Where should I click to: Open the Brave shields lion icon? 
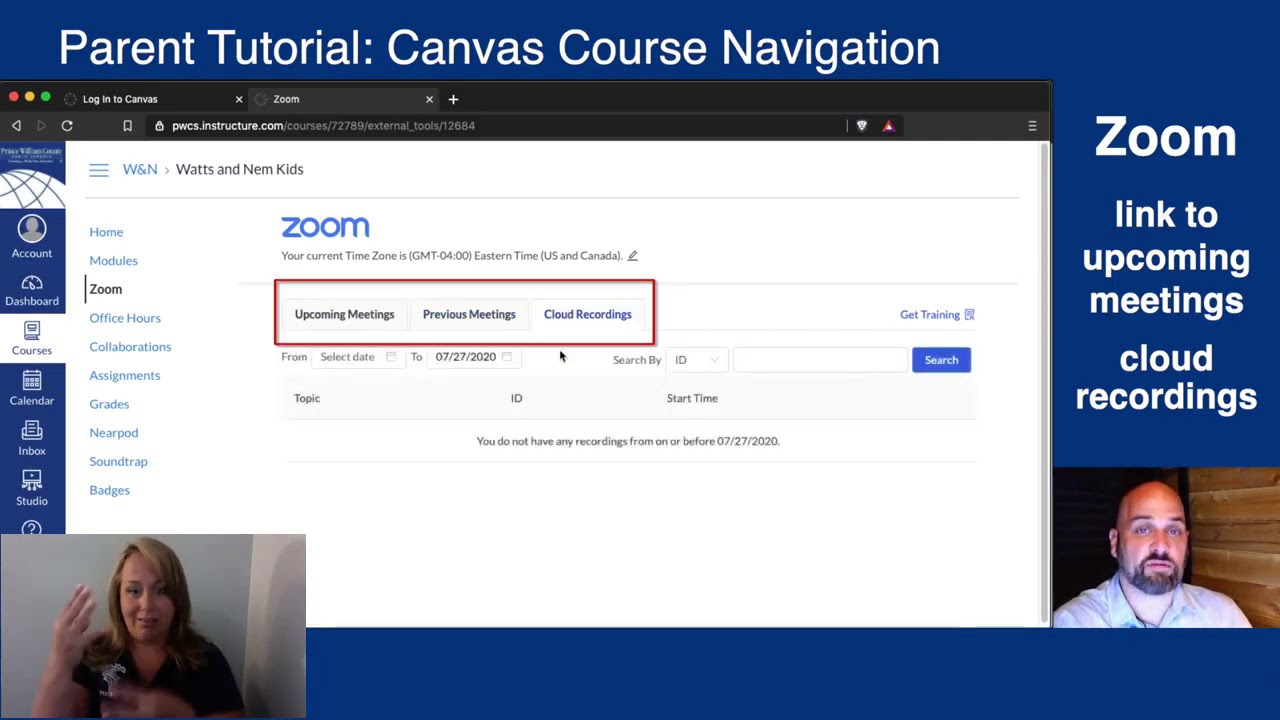coord(862,126)
